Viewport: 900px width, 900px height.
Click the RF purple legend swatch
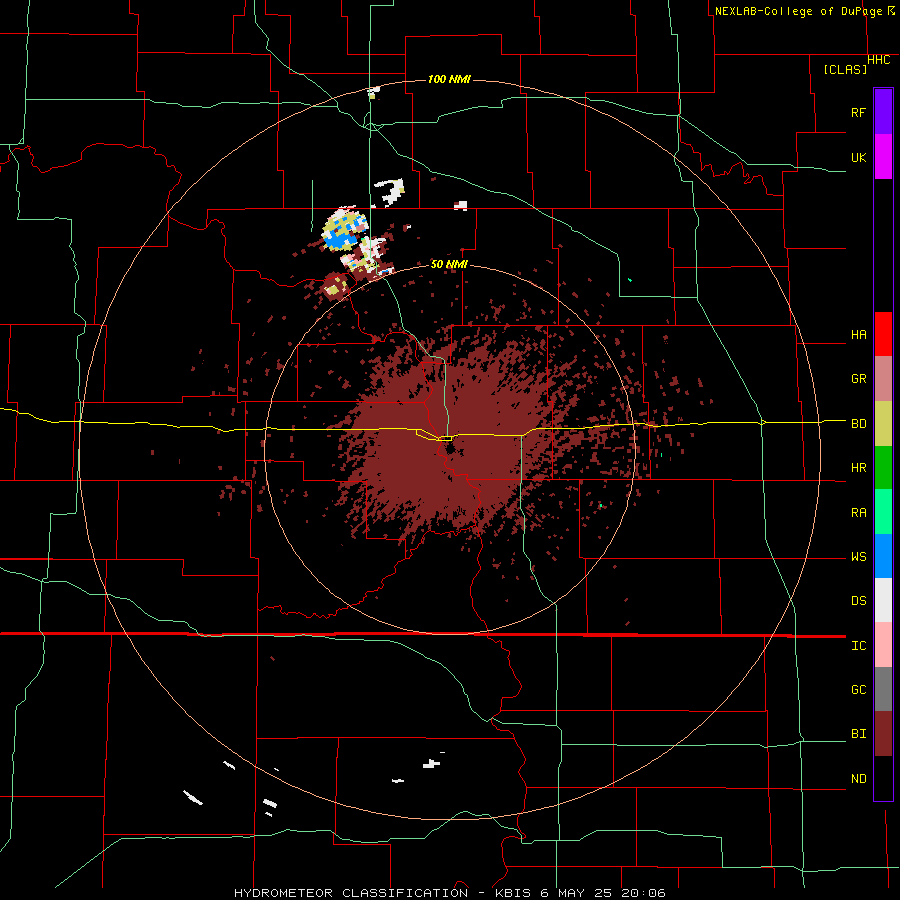pos(883,112)
